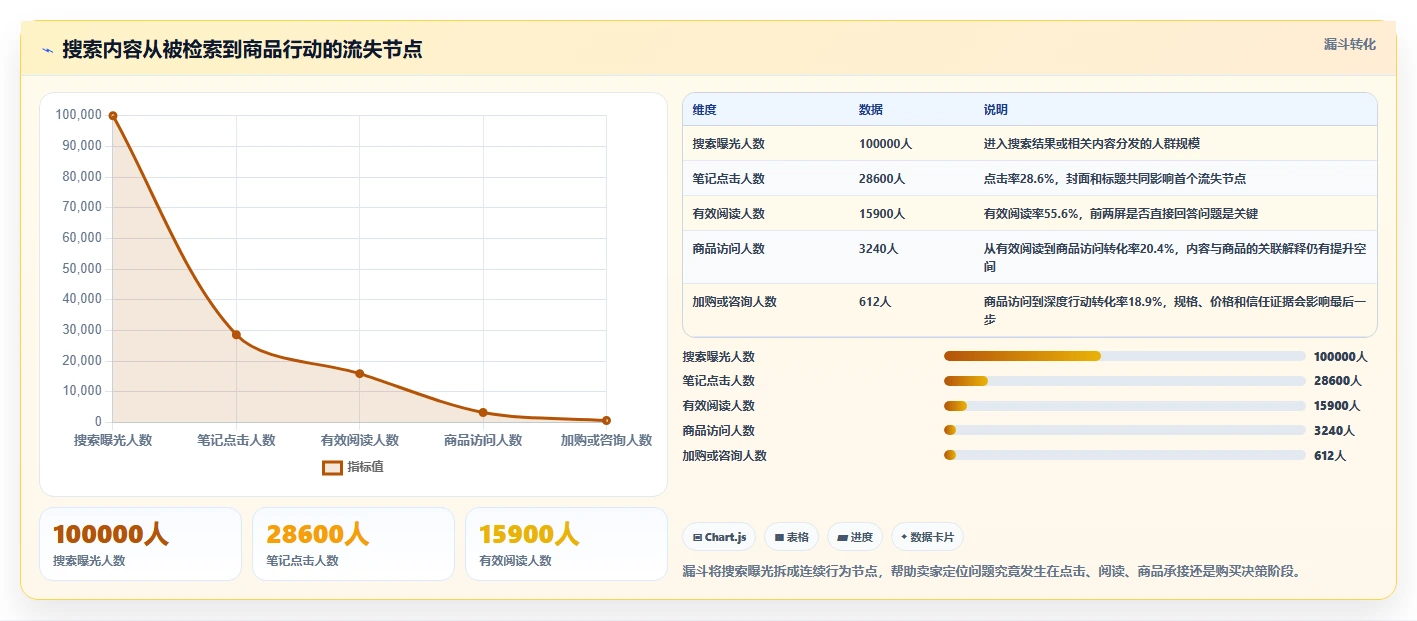Click the 商品访问人数 progress bar
Viewport: 1417px width, 621px height.
(1125, 430)
